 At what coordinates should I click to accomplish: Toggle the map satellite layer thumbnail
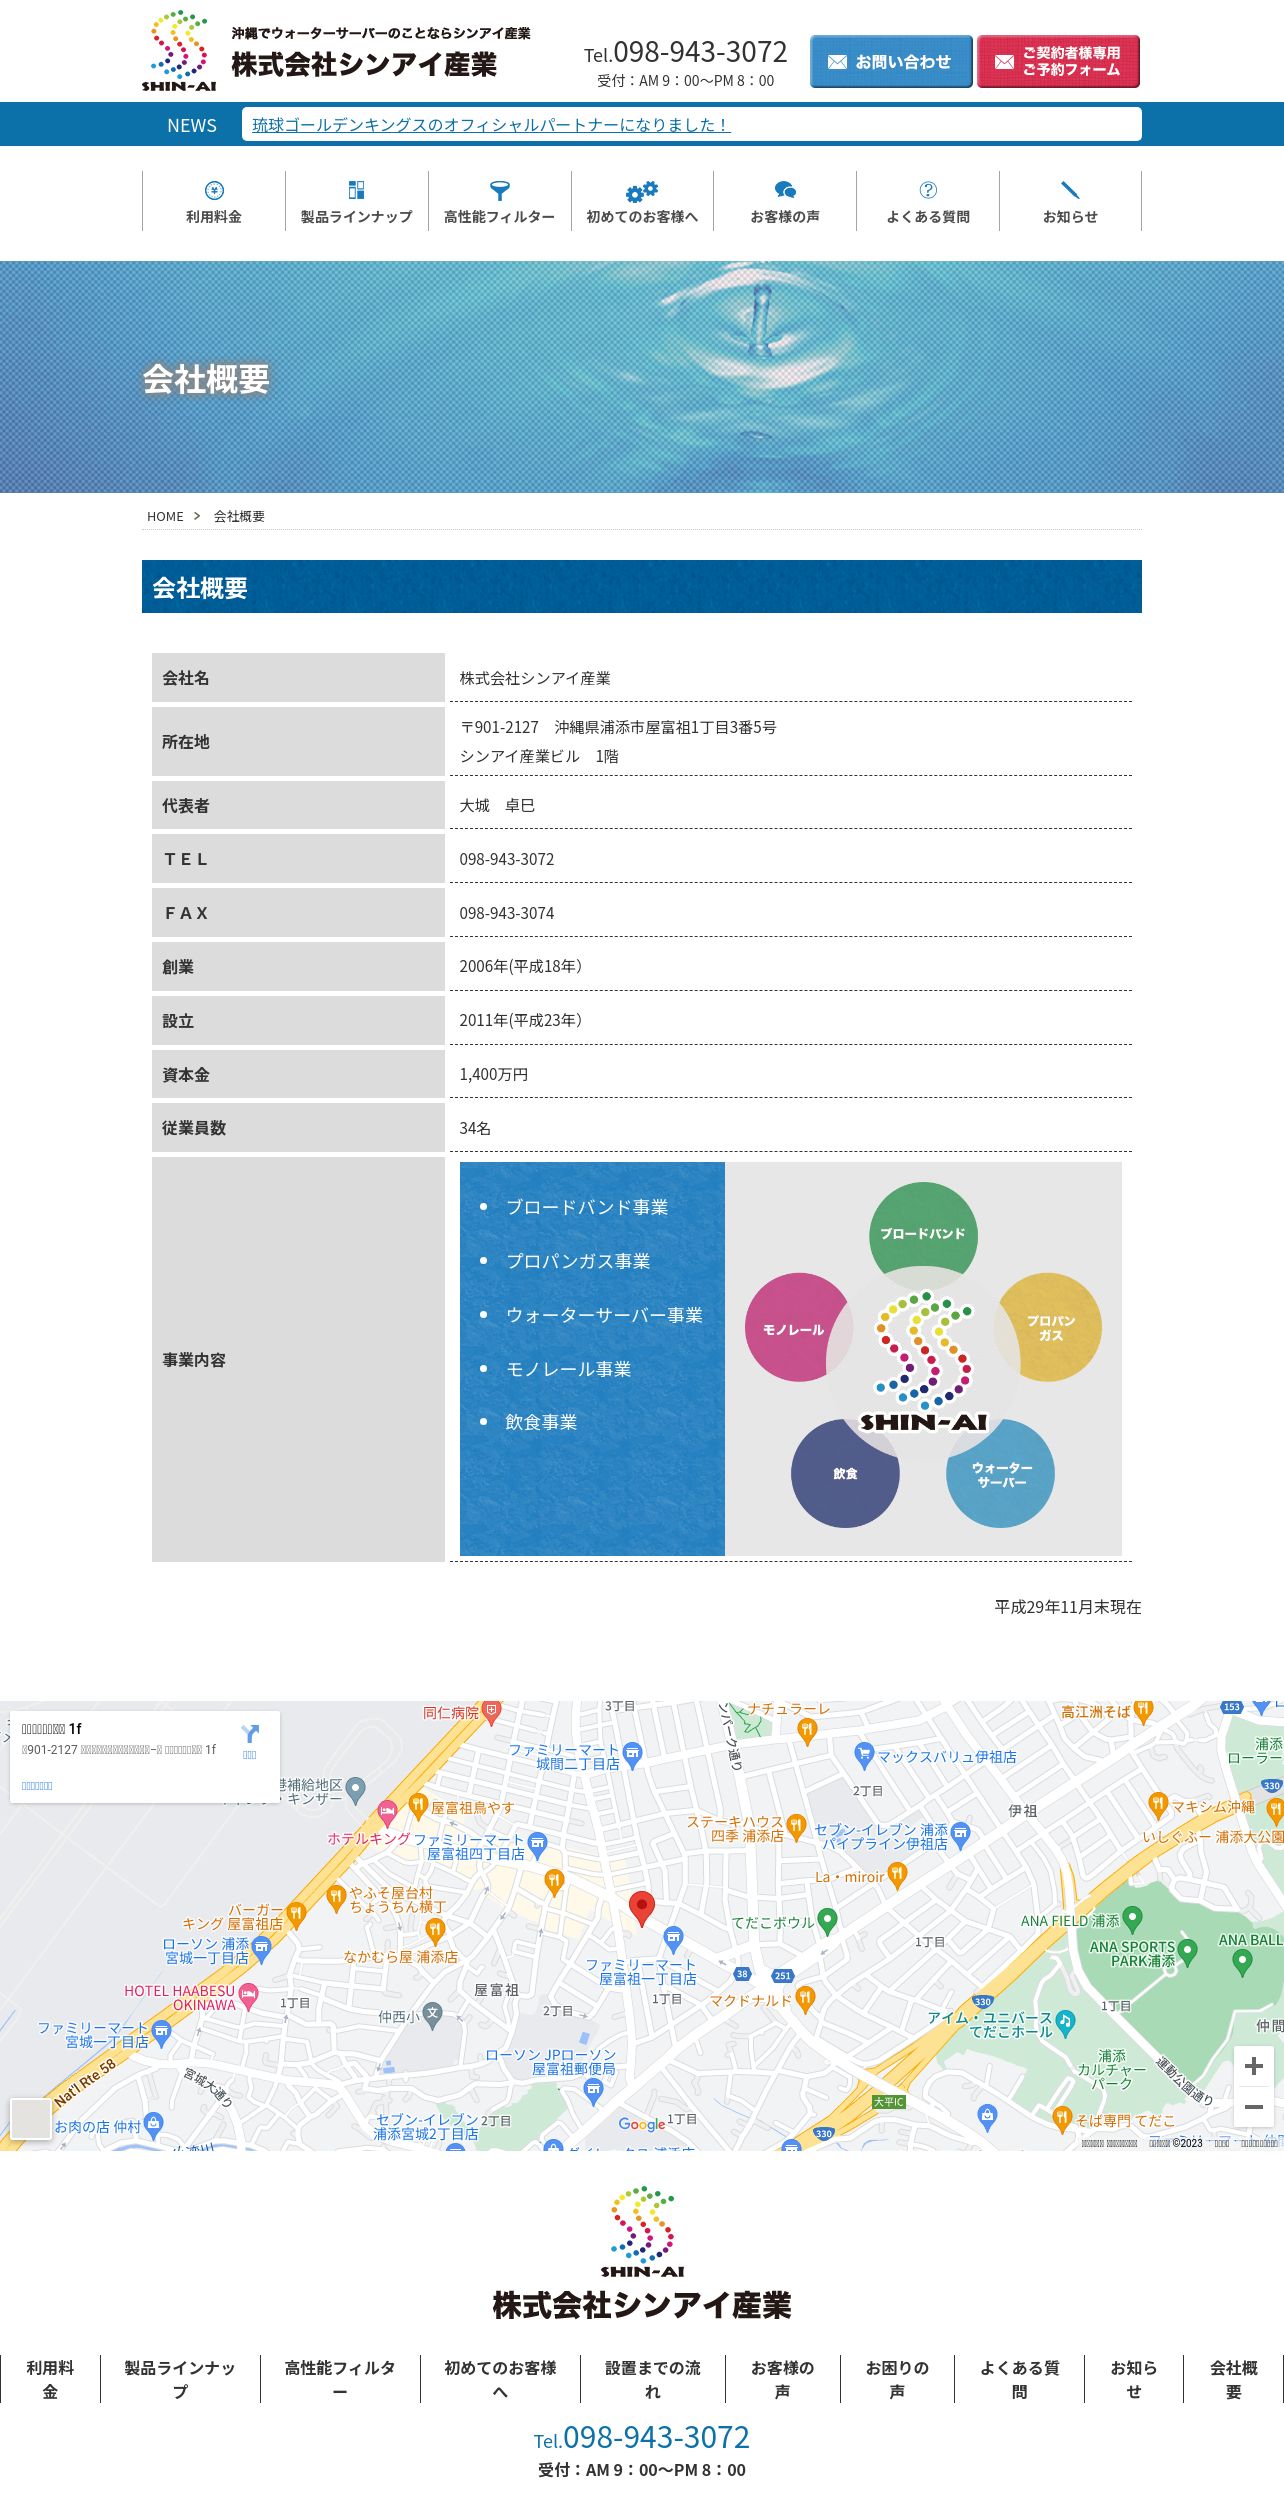pos(30,2118)
